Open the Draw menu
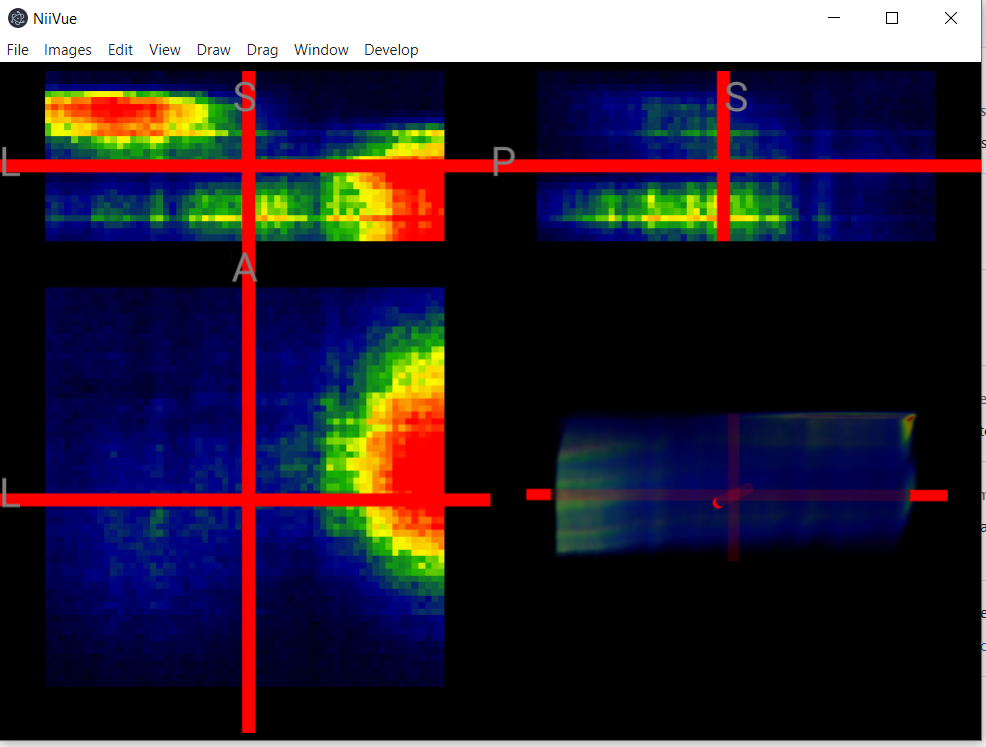Viewport: 986px width, 747px height. 213,49
